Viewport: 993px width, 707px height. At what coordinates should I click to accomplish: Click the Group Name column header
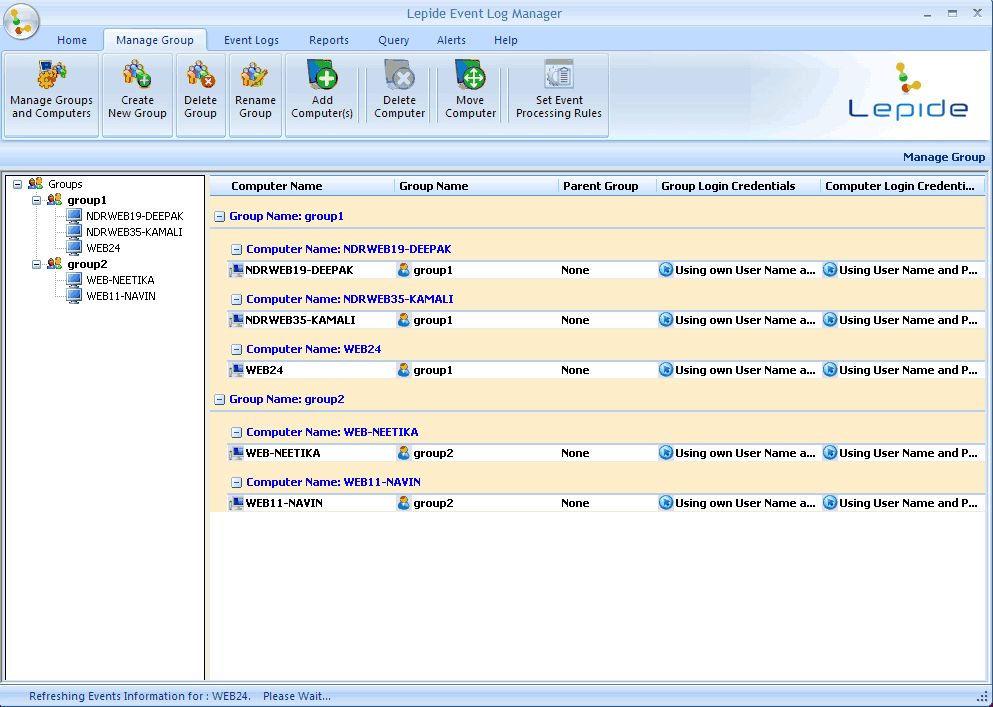(476, 186)
